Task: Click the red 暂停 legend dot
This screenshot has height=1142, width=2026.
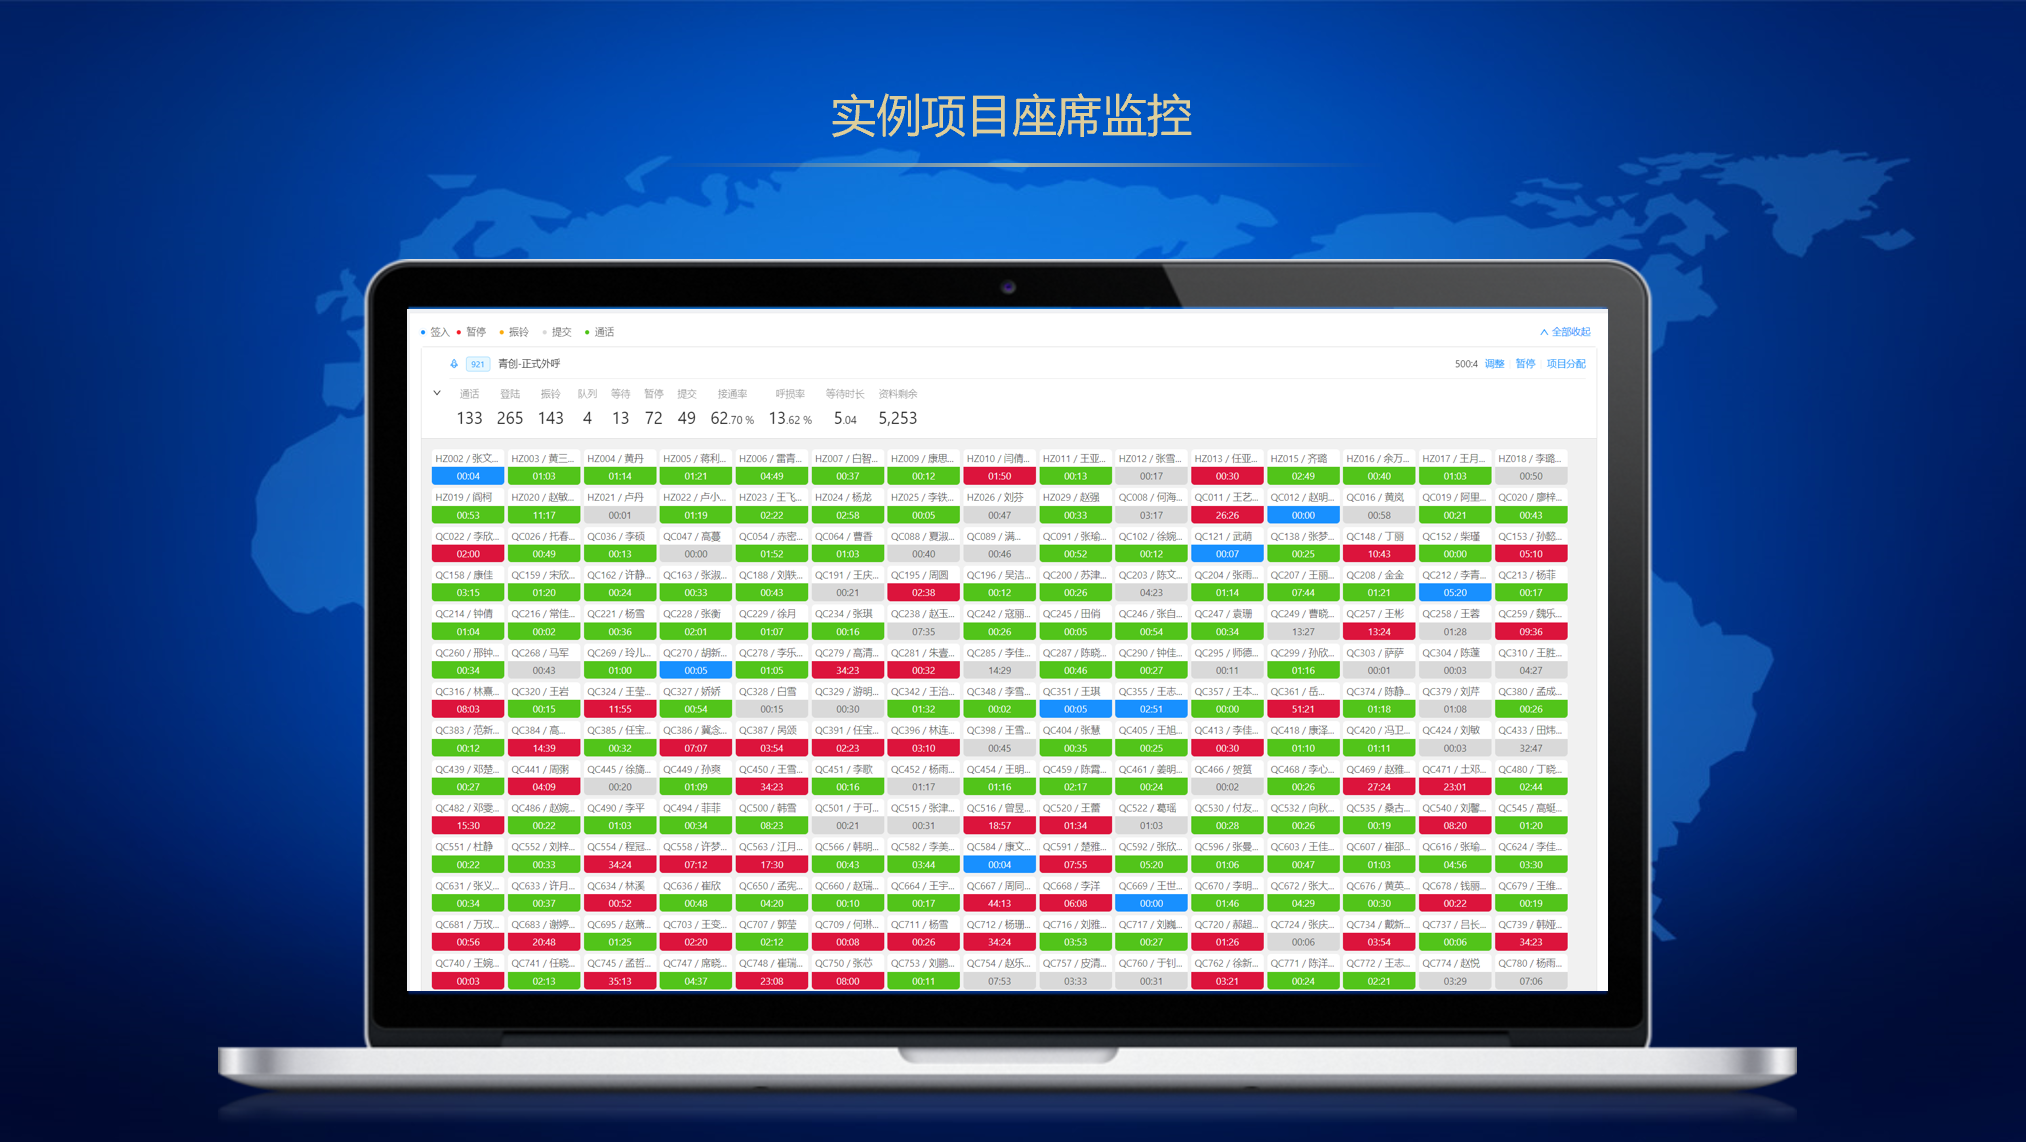Action: 459,332
